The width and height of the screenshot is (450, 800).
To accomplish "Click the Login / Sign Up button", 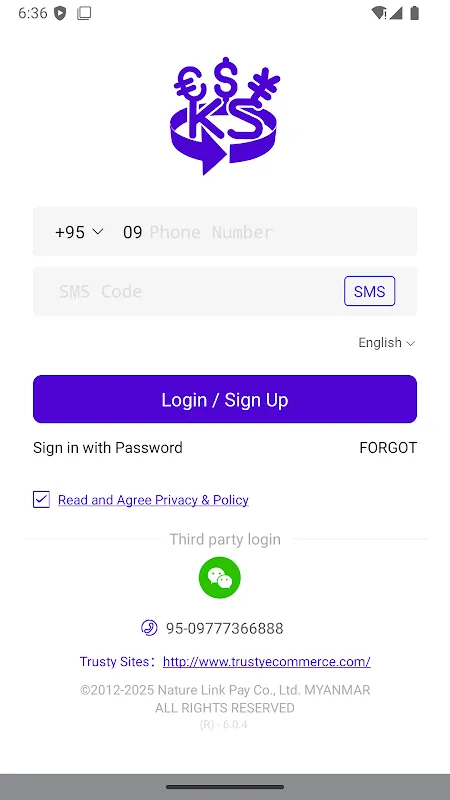I will [225, 399].
